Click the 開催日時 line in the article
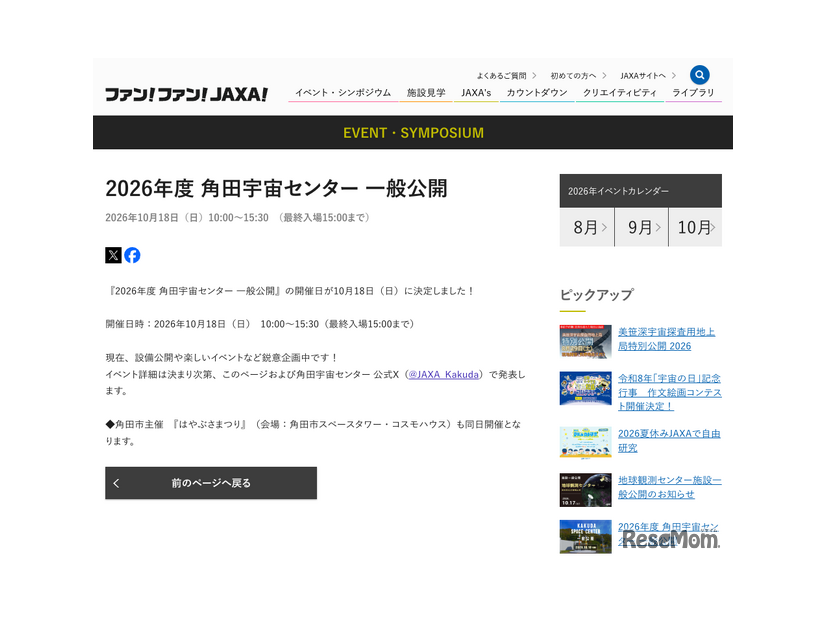826x620 pixels. pyautogui.click(x=262, y=324)
